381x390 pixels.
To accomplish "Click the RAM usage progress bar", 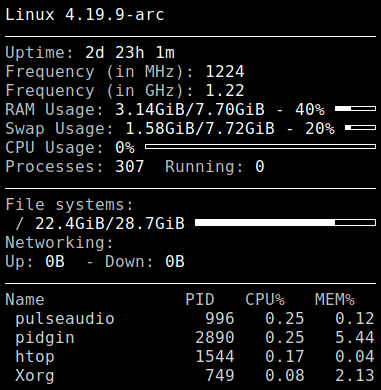I will coord(355,109).
